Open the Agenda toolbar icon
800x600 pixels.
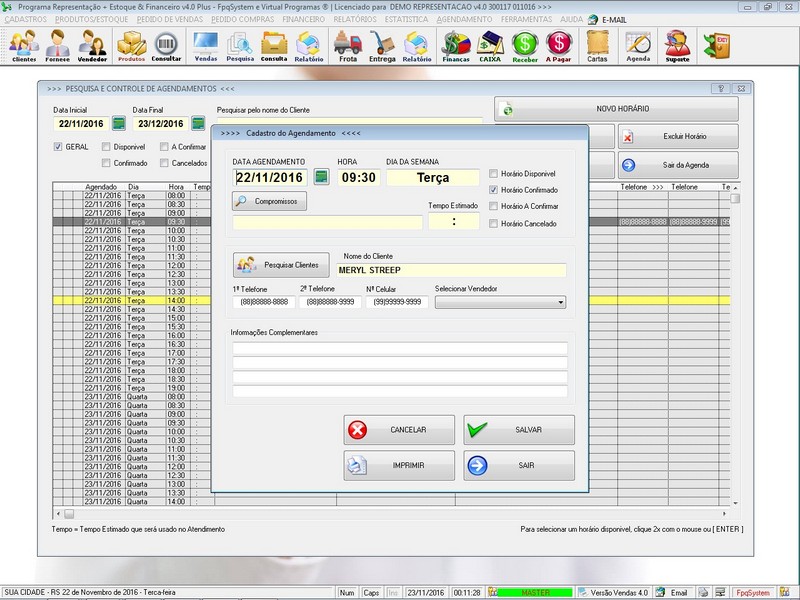pyautogui.click(x=638, y=45)
